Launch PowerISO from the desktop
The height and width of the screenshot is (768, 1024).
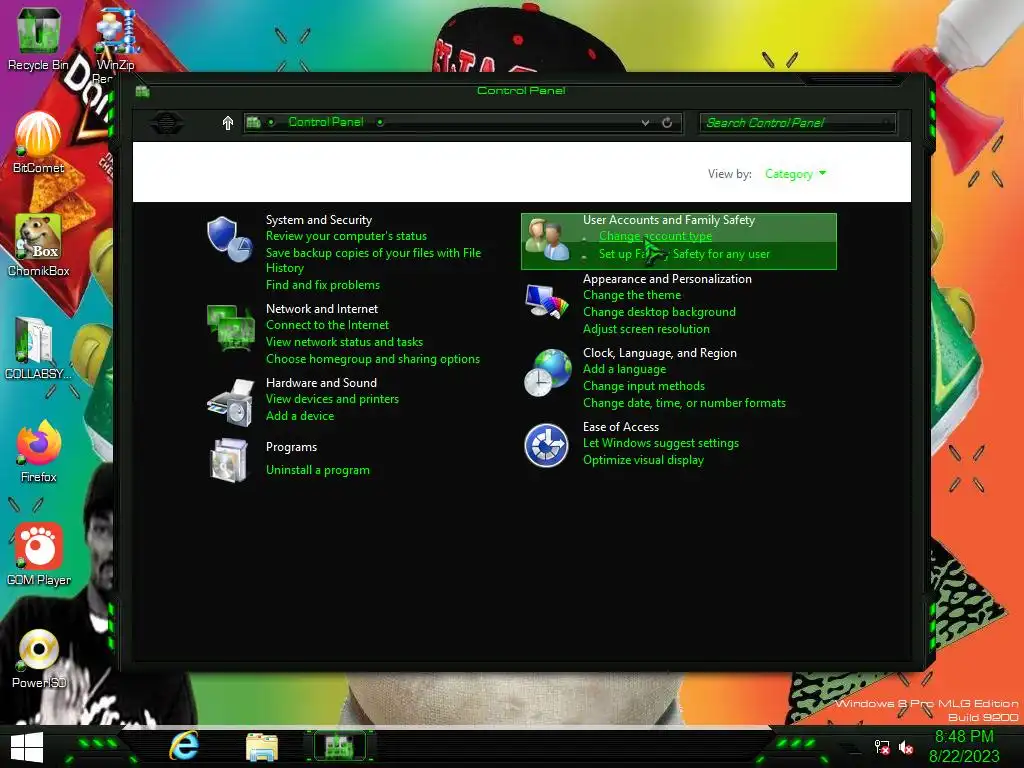[38, 658]
